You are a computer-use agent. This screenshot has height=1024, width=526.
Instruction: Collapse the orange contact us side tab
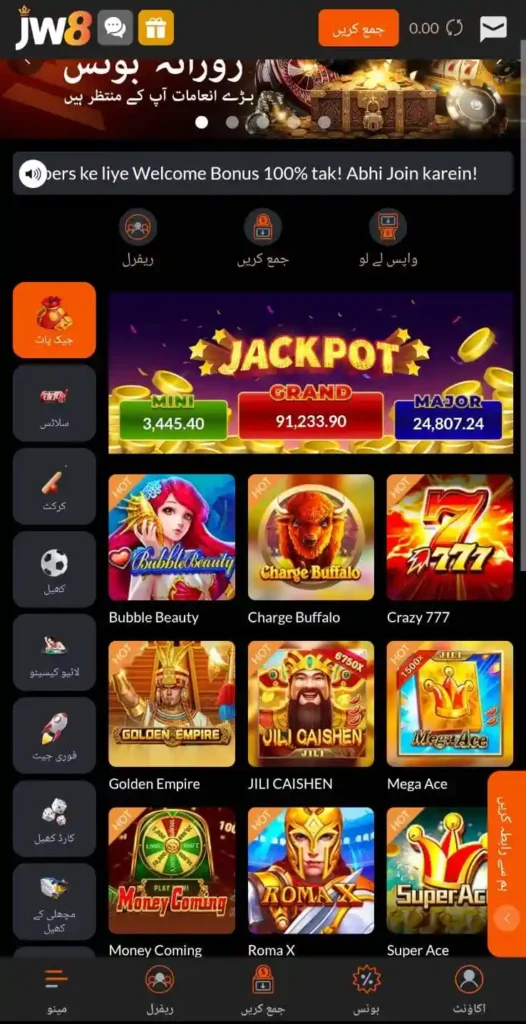point(506,918)
